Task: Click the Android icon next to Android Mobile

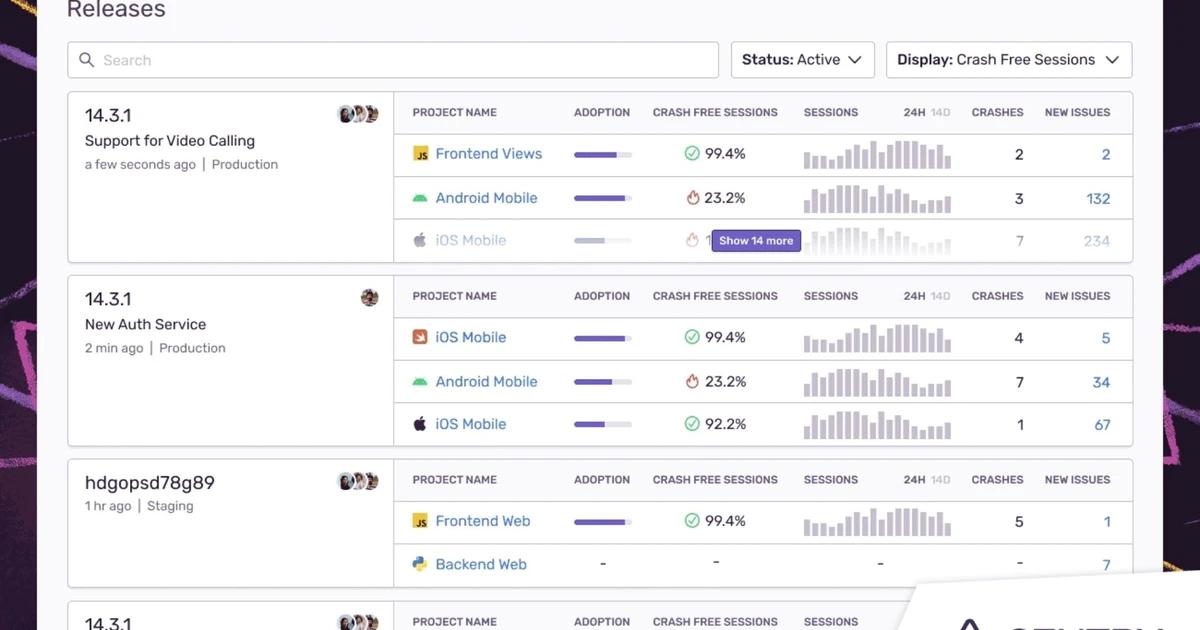Action: [x=421, y=198]
